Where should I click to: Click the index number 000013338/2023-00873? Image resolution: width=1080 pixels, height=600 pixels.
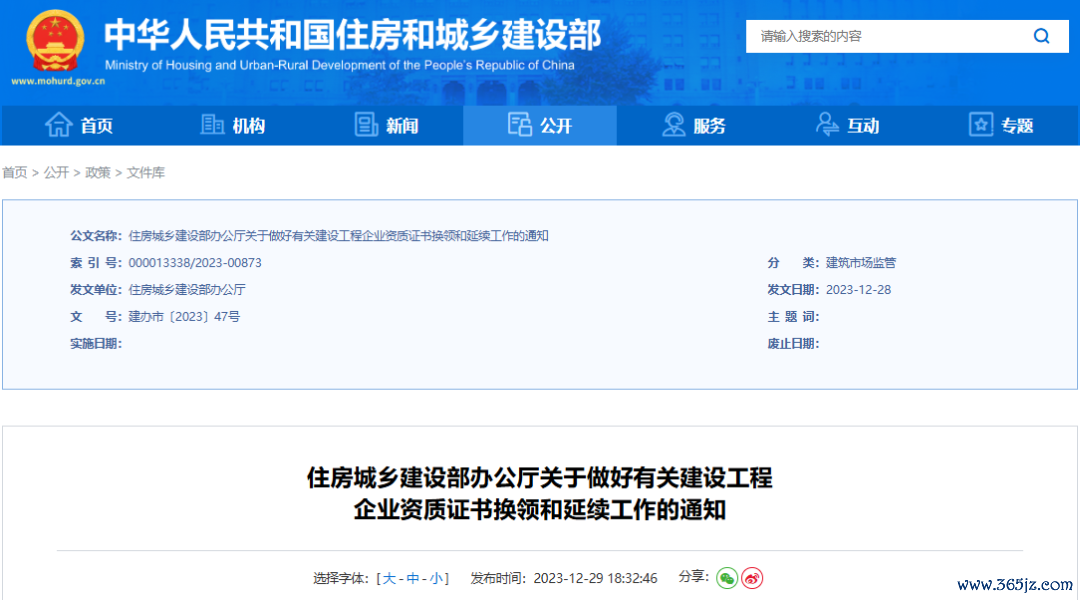click(195, 262)
